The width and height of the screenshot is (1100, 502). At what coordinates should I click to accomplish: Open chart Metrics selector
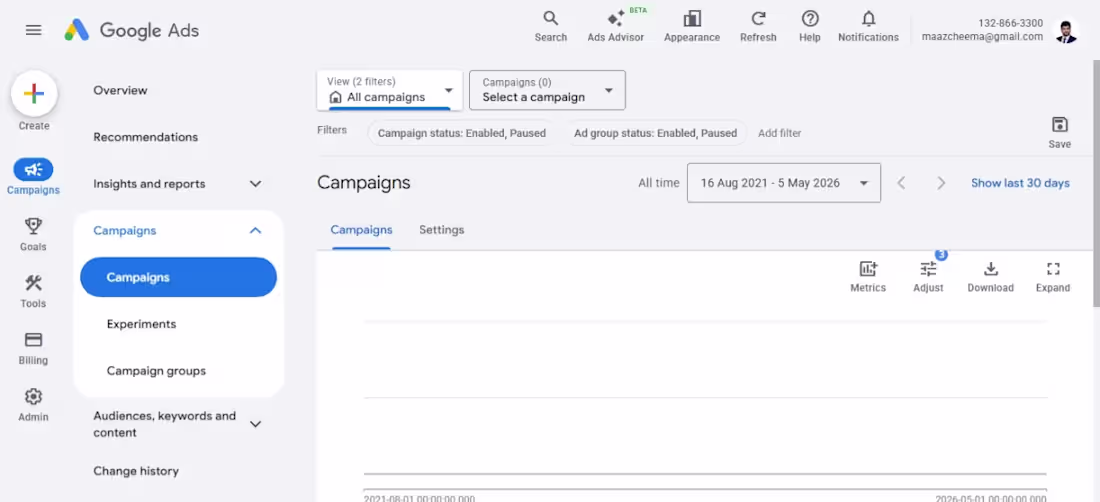point(868,276)
